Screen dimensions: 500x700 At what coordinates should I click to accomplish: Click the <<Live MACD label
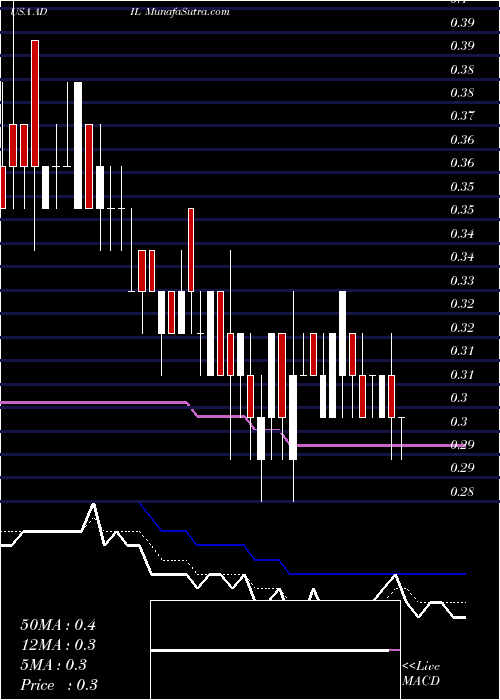pos(421,674)
